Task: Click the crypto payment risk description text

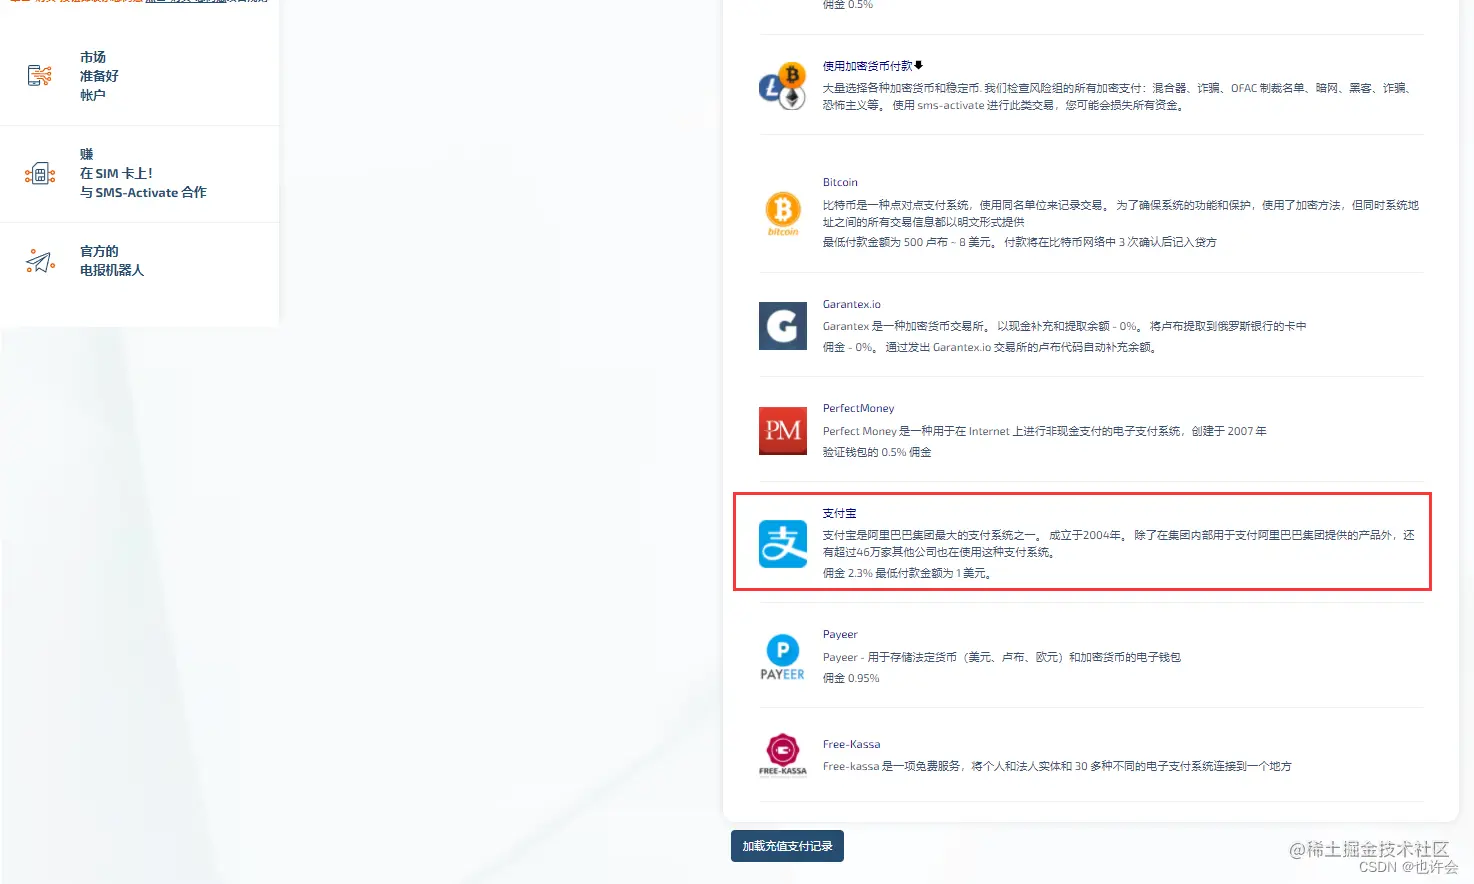Action: click(x=1118, y=96)
